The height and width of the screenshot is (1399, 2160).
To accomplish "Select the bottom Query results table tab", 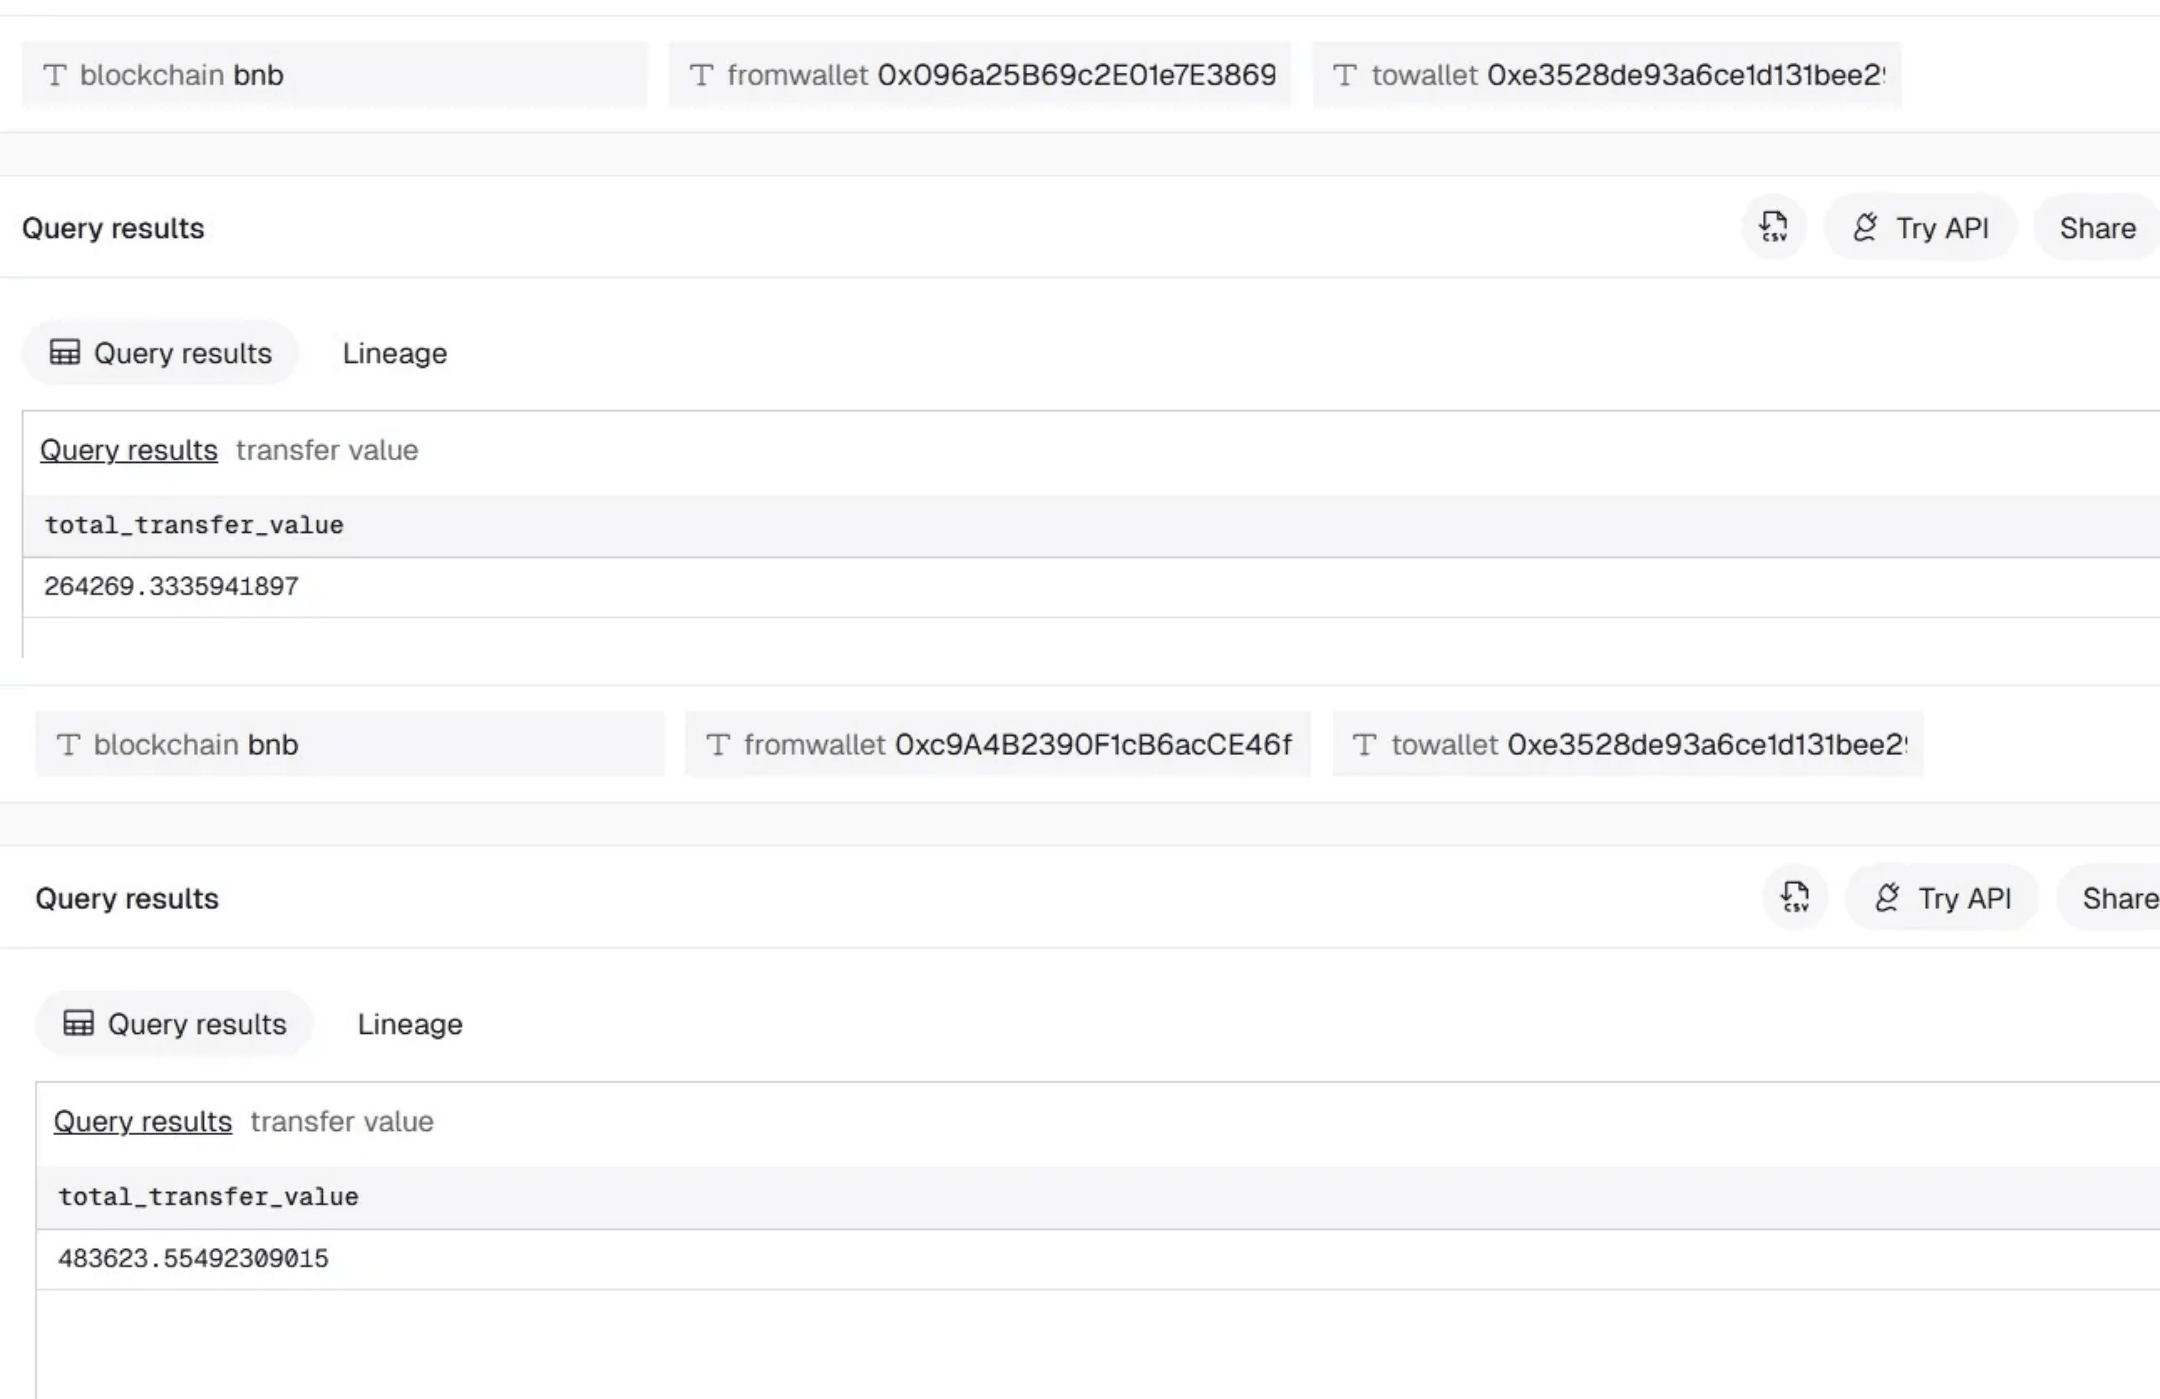I will [x=175, y=1024].
